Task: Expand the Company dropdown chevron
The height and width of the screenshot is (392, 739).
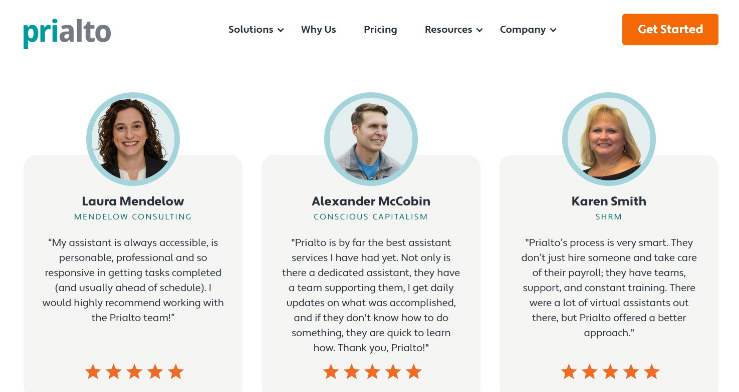Action: (553, 30)
